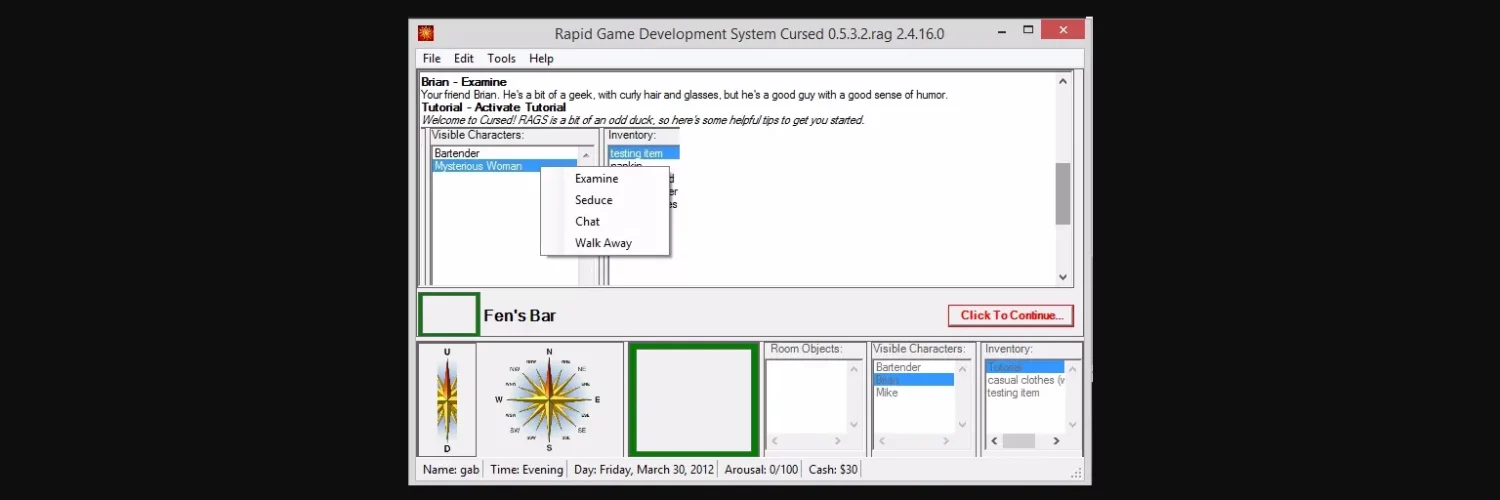Click the large green-bordered portrait box
The width and height of the screenshot is (1500, 500).
[x=692, y=399]
